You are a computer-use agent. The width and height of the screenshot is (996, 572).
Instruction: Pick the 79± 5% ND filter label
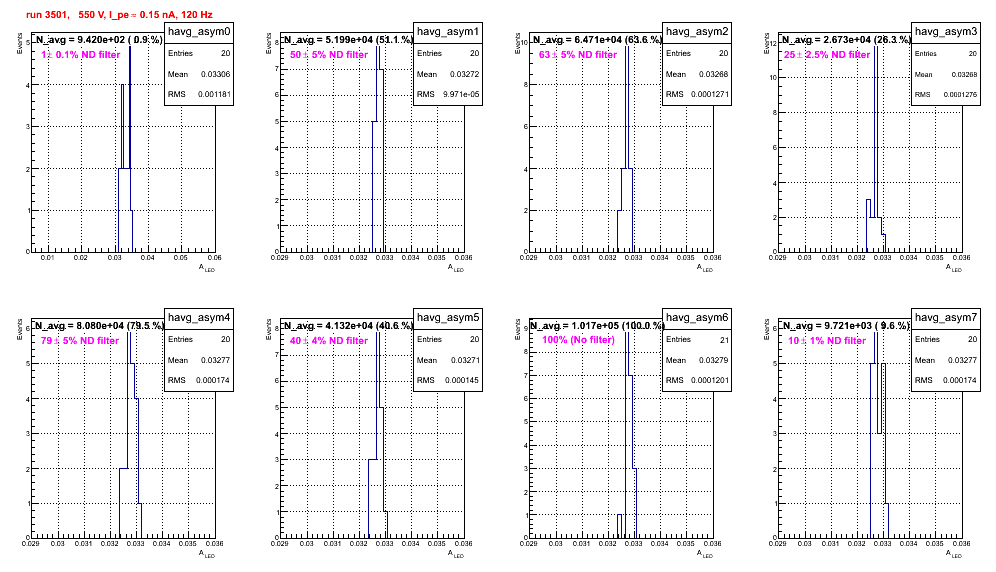(x=80, y=341)
